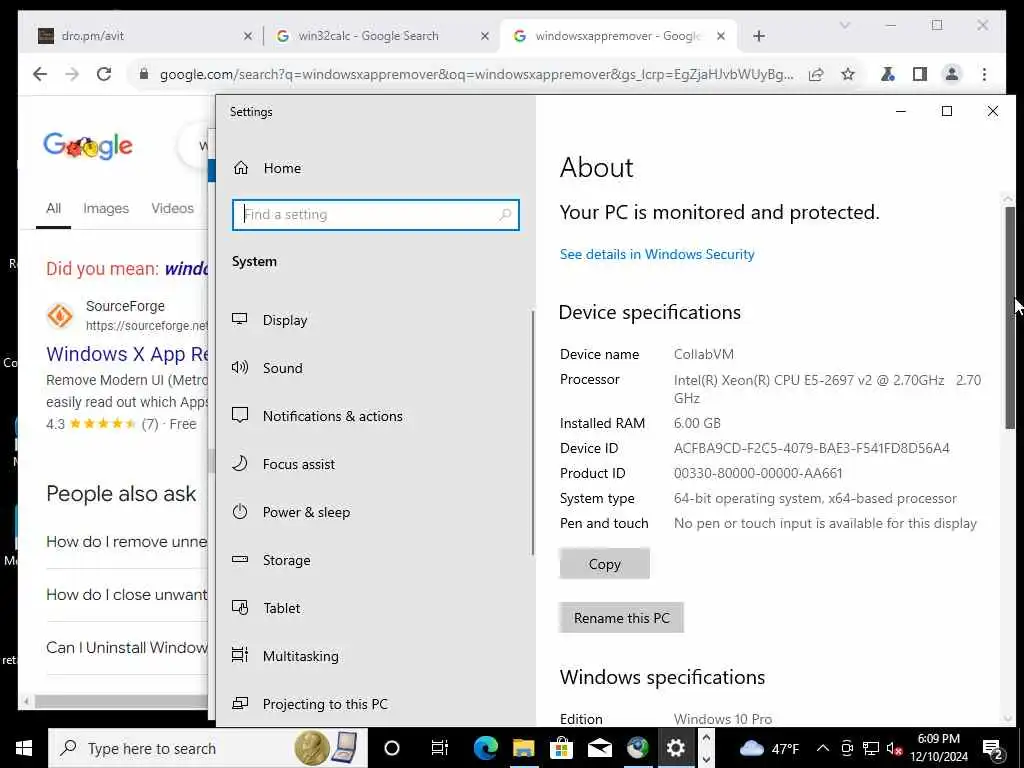The image size is (1024, 768).
Task: Close the dro.pm/avit tab
Action: point(248,36)
